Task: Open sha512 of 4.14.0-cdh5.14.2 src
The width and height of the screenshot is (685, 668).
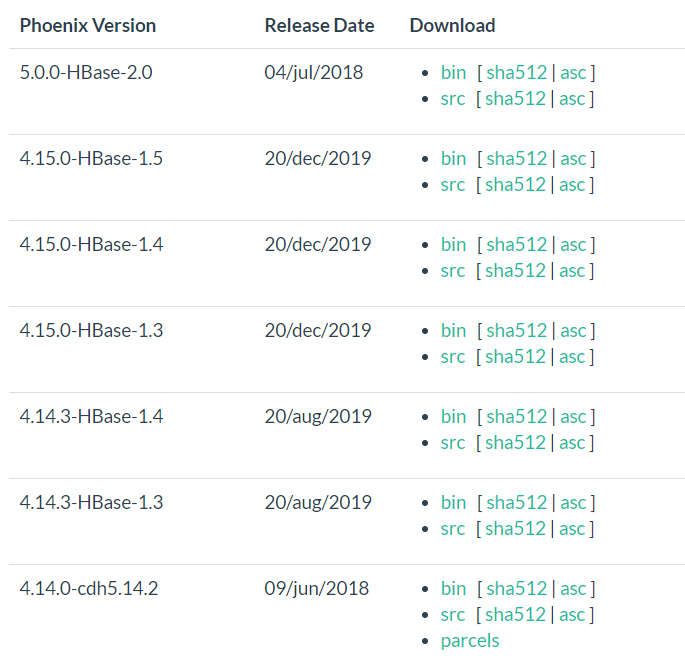Action: point(515,615)
